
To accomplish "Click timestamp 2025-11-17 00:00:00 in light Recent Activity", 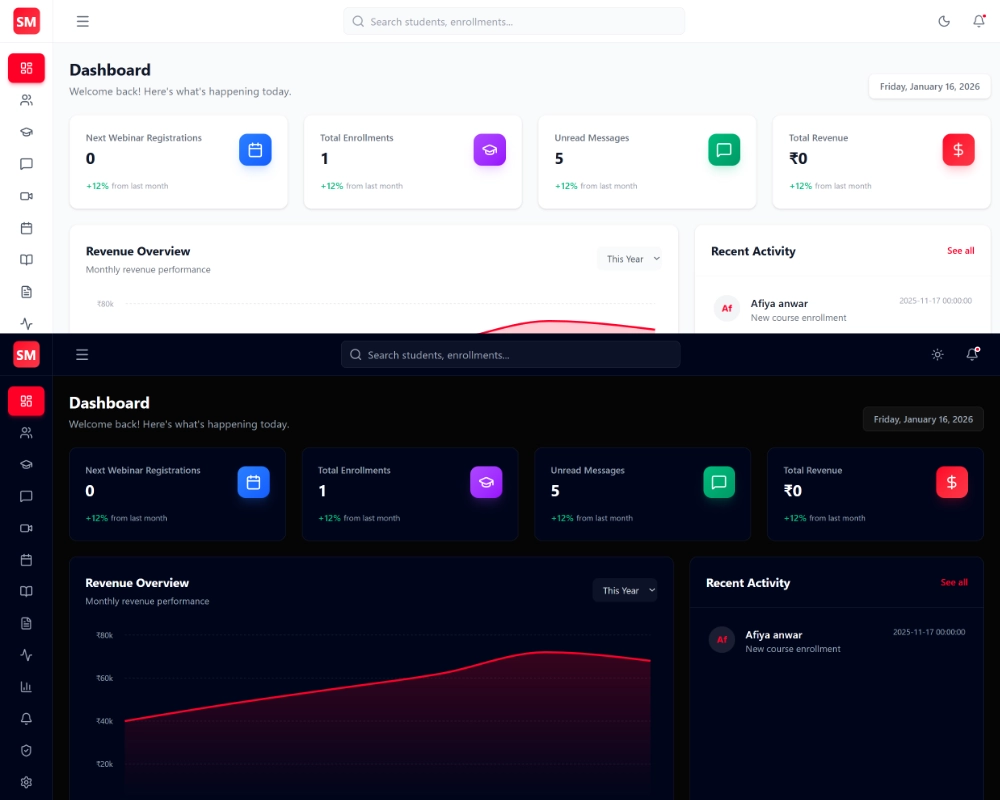I will click(x=936, y=300).
